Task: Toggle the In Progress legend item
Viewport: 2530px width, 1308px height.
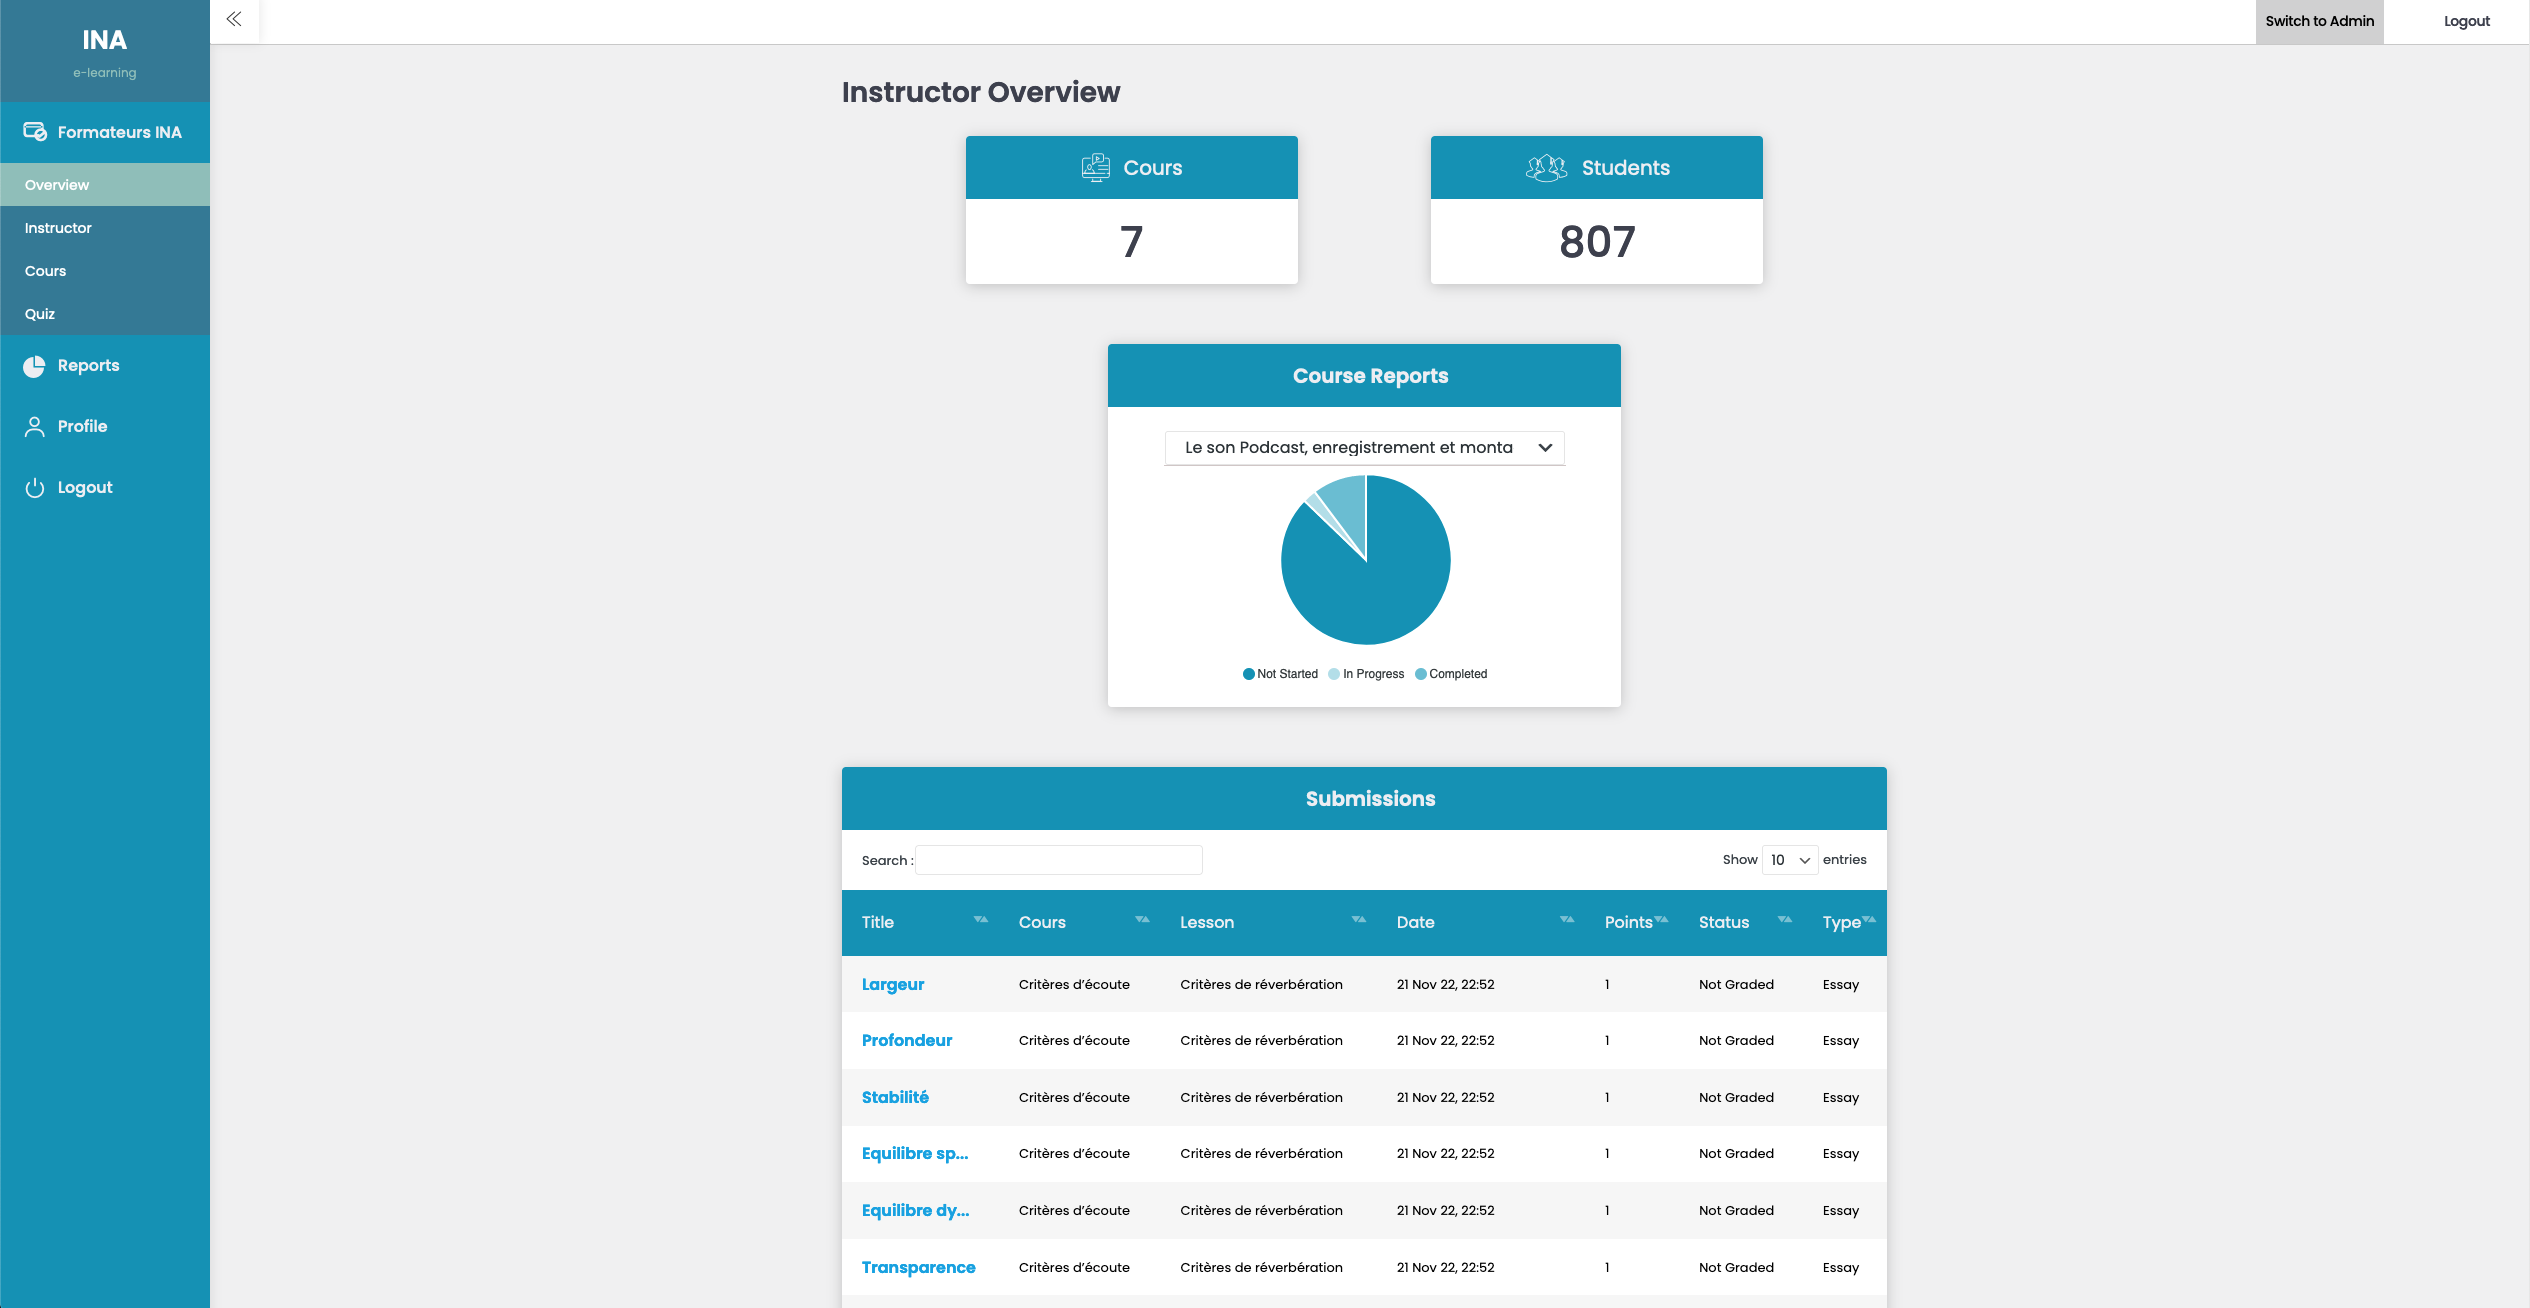Action: (x=1366, y=674)
